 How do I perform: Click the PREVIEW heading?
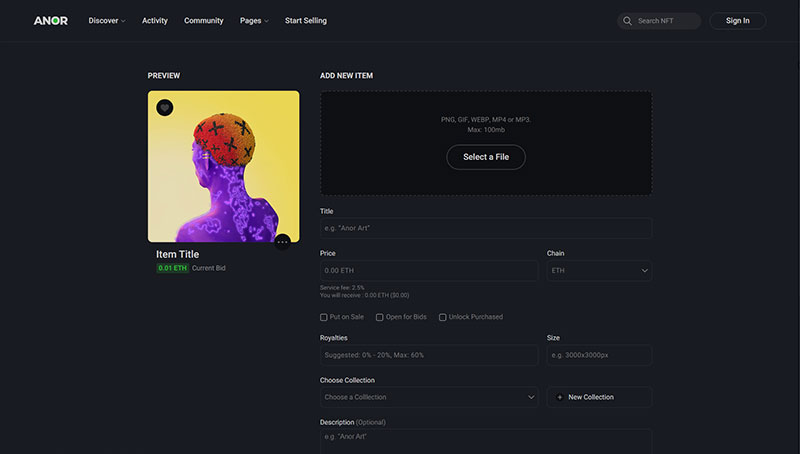(164, 75)
